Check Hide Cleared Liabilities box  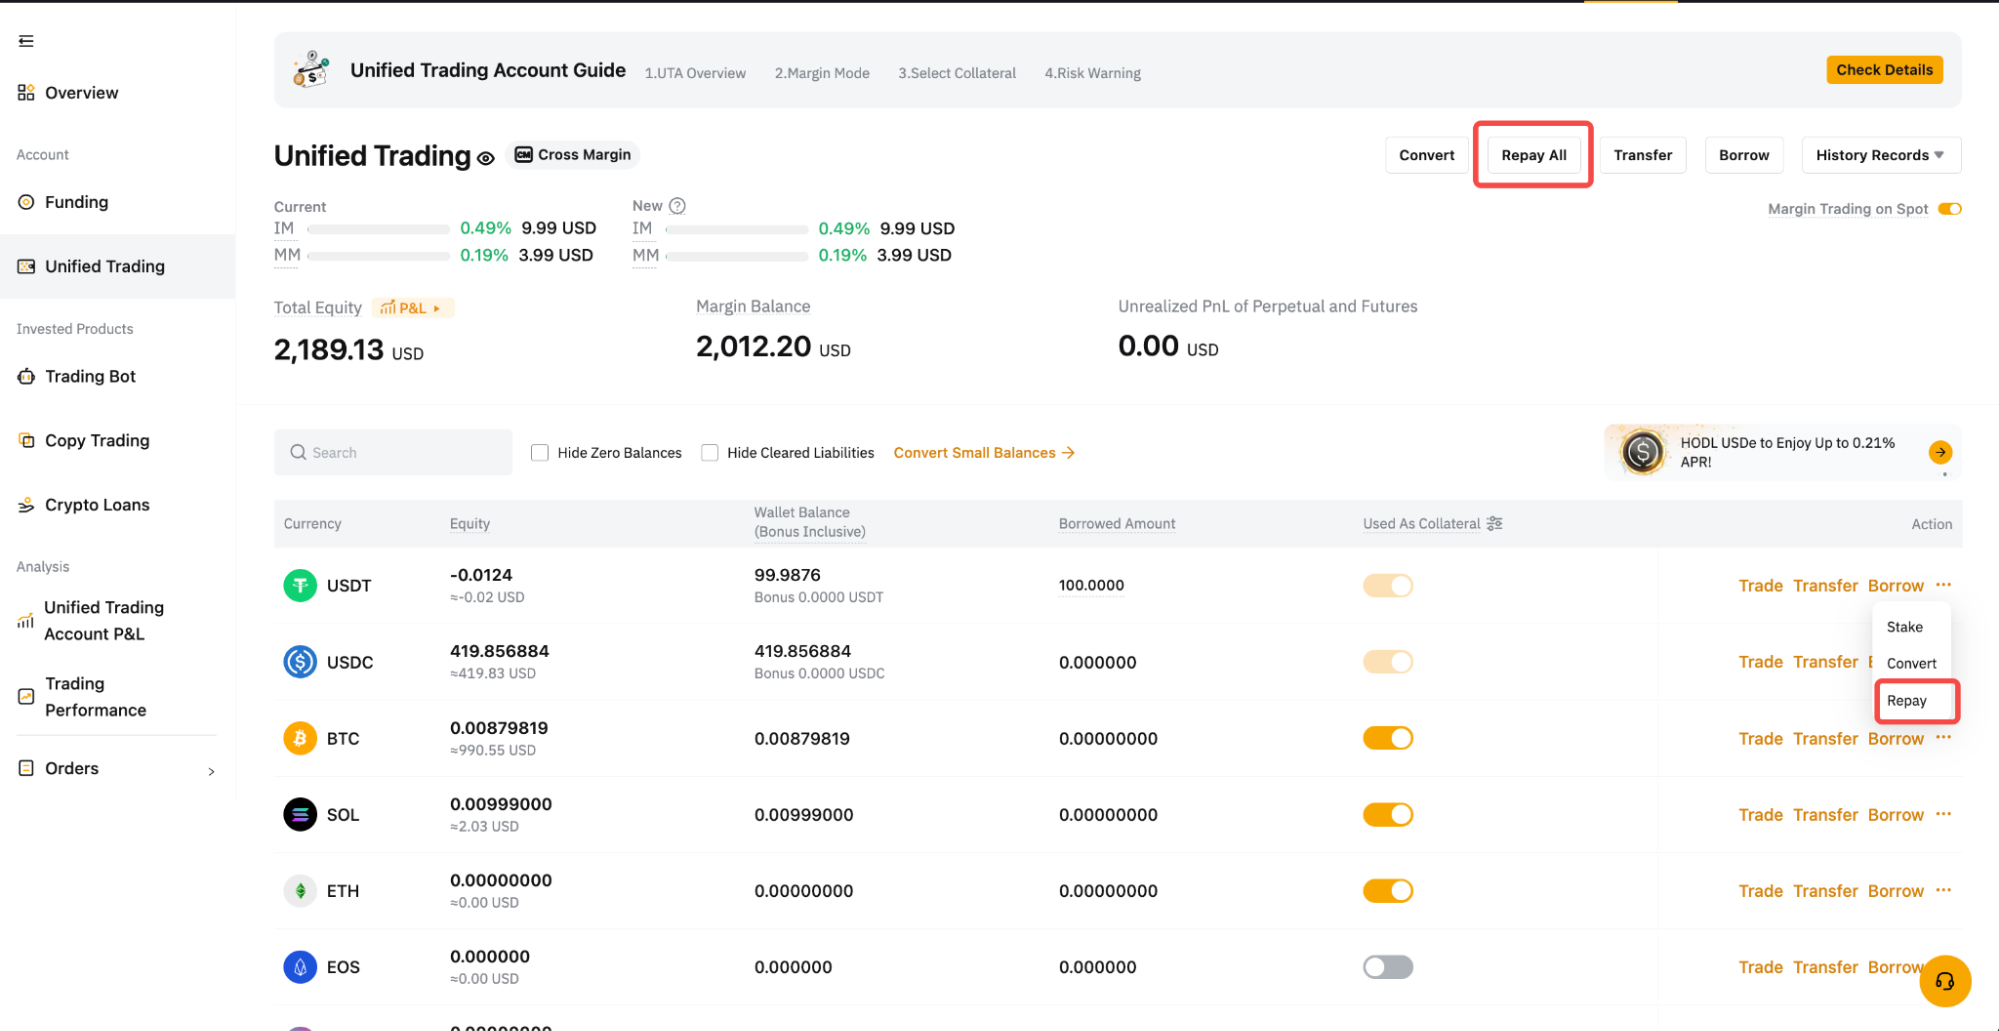tap(710, 453)
